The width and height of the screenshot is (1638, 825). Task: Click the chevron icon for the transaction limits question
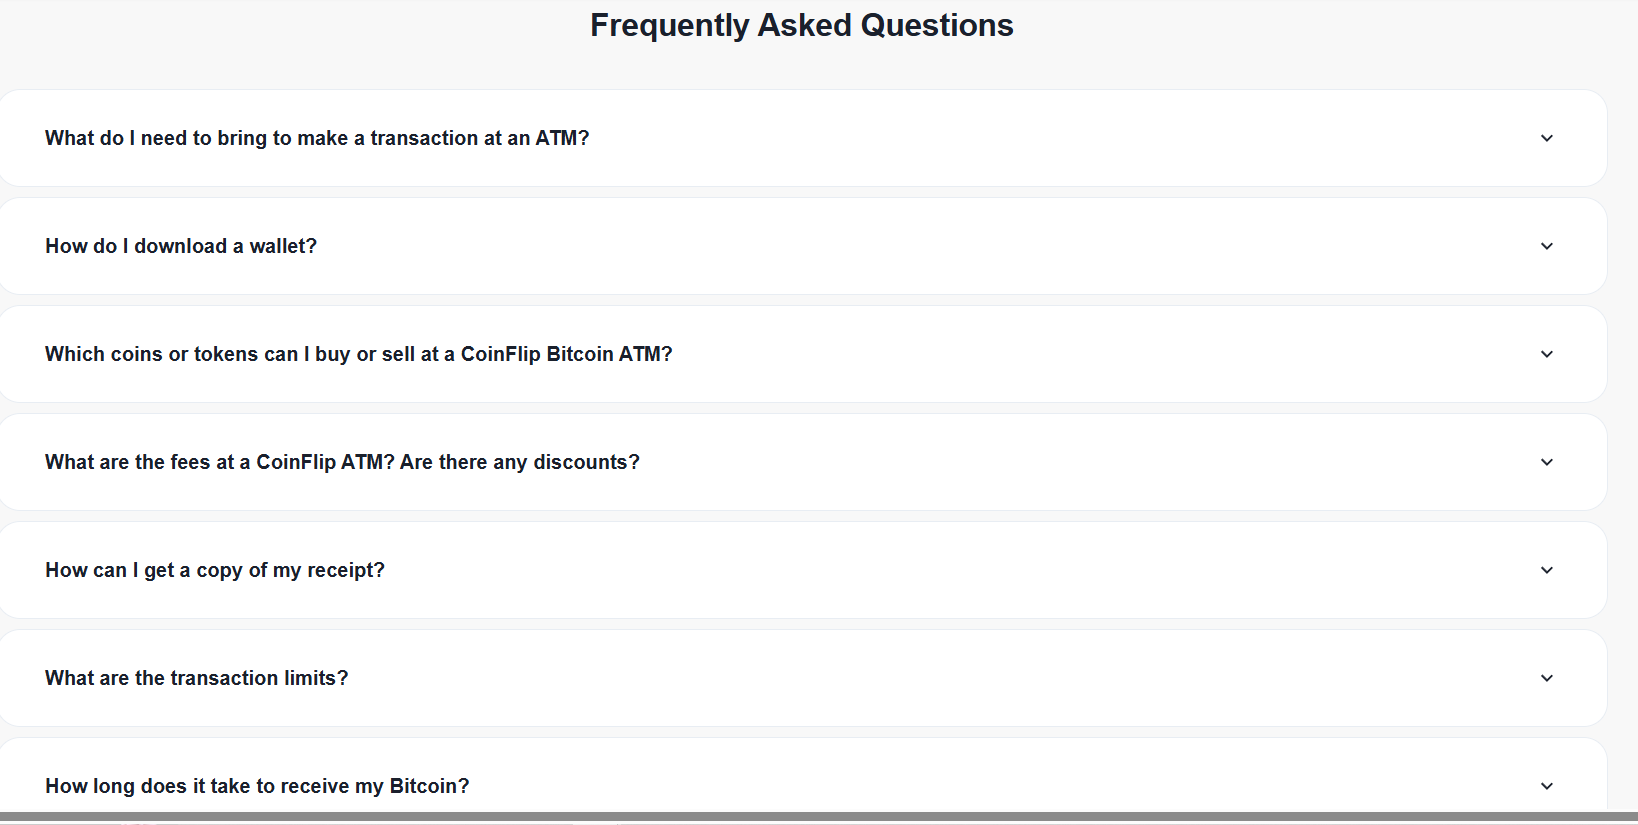click(1547, 678)
